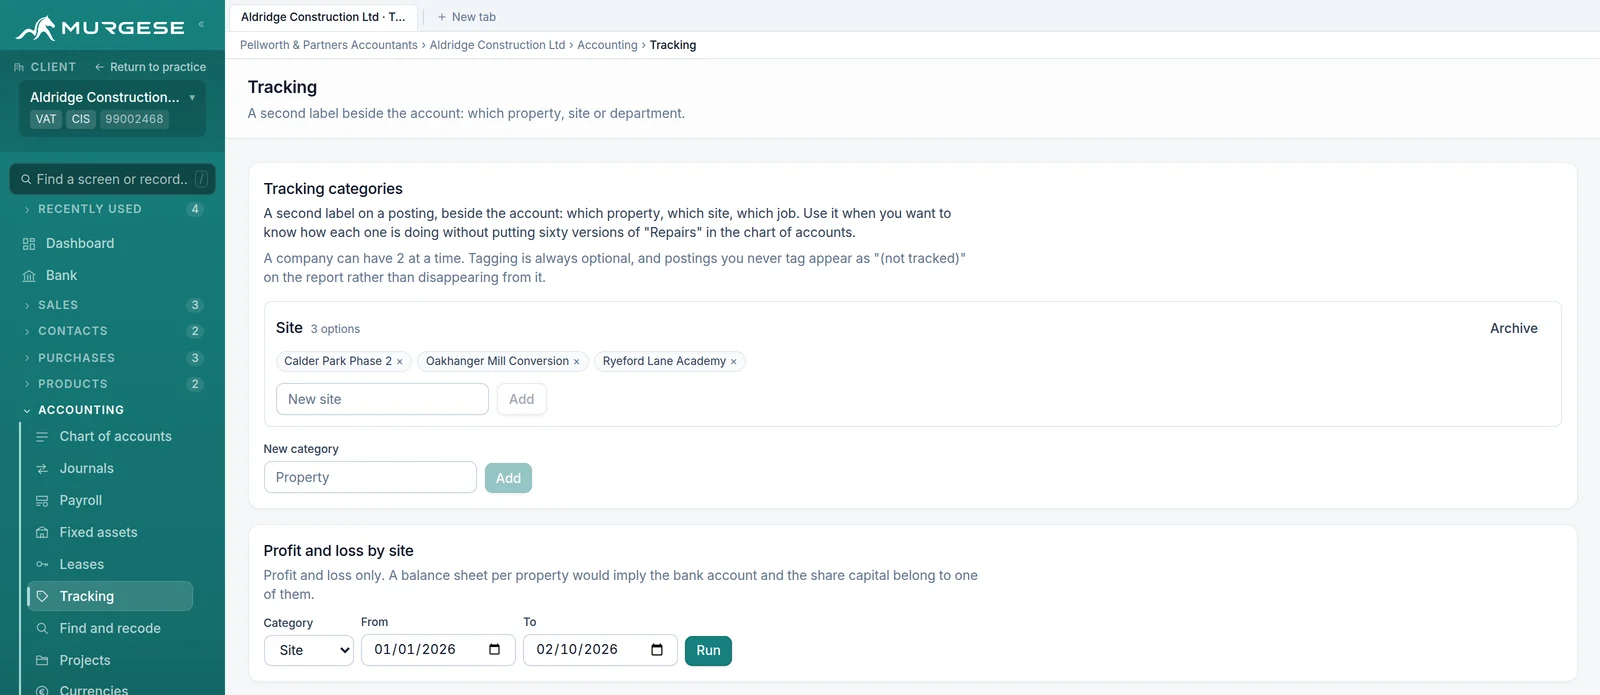Screen dimensions: 1600x695
Task: Focus the New site text field
Action: 382,399
